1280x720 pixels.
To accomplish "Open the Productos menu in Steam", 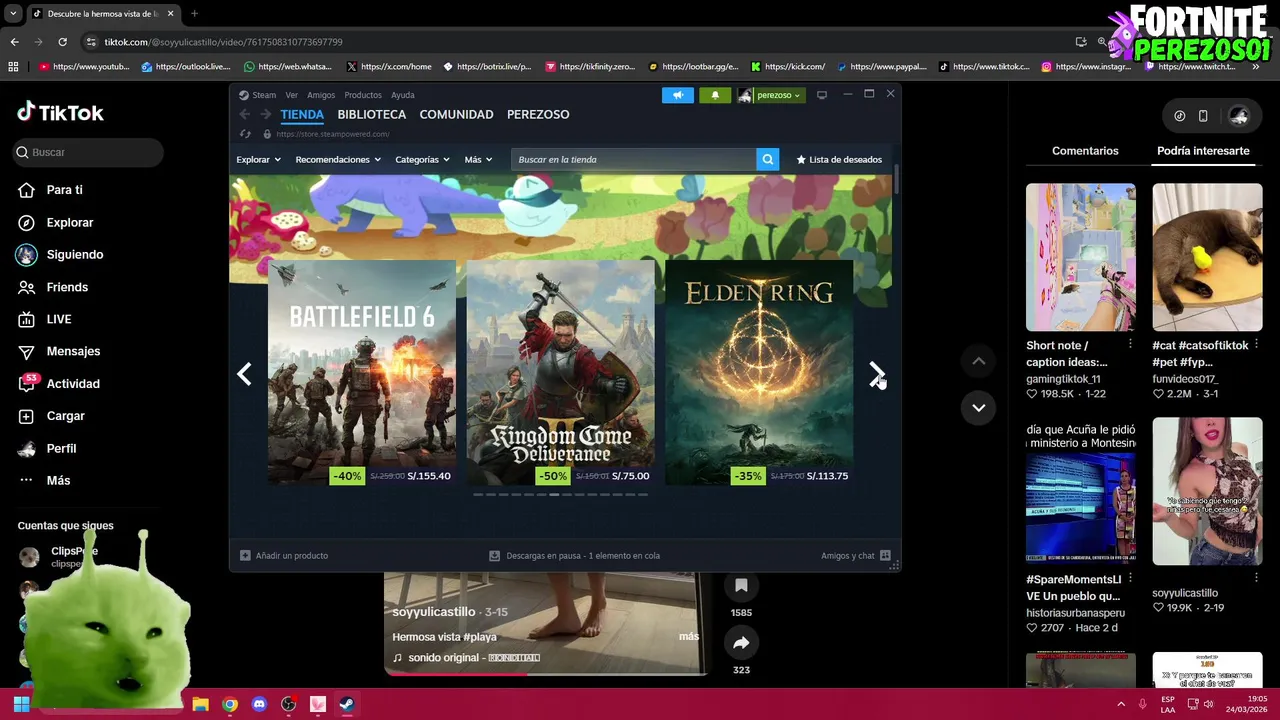I will click(363, 95).
